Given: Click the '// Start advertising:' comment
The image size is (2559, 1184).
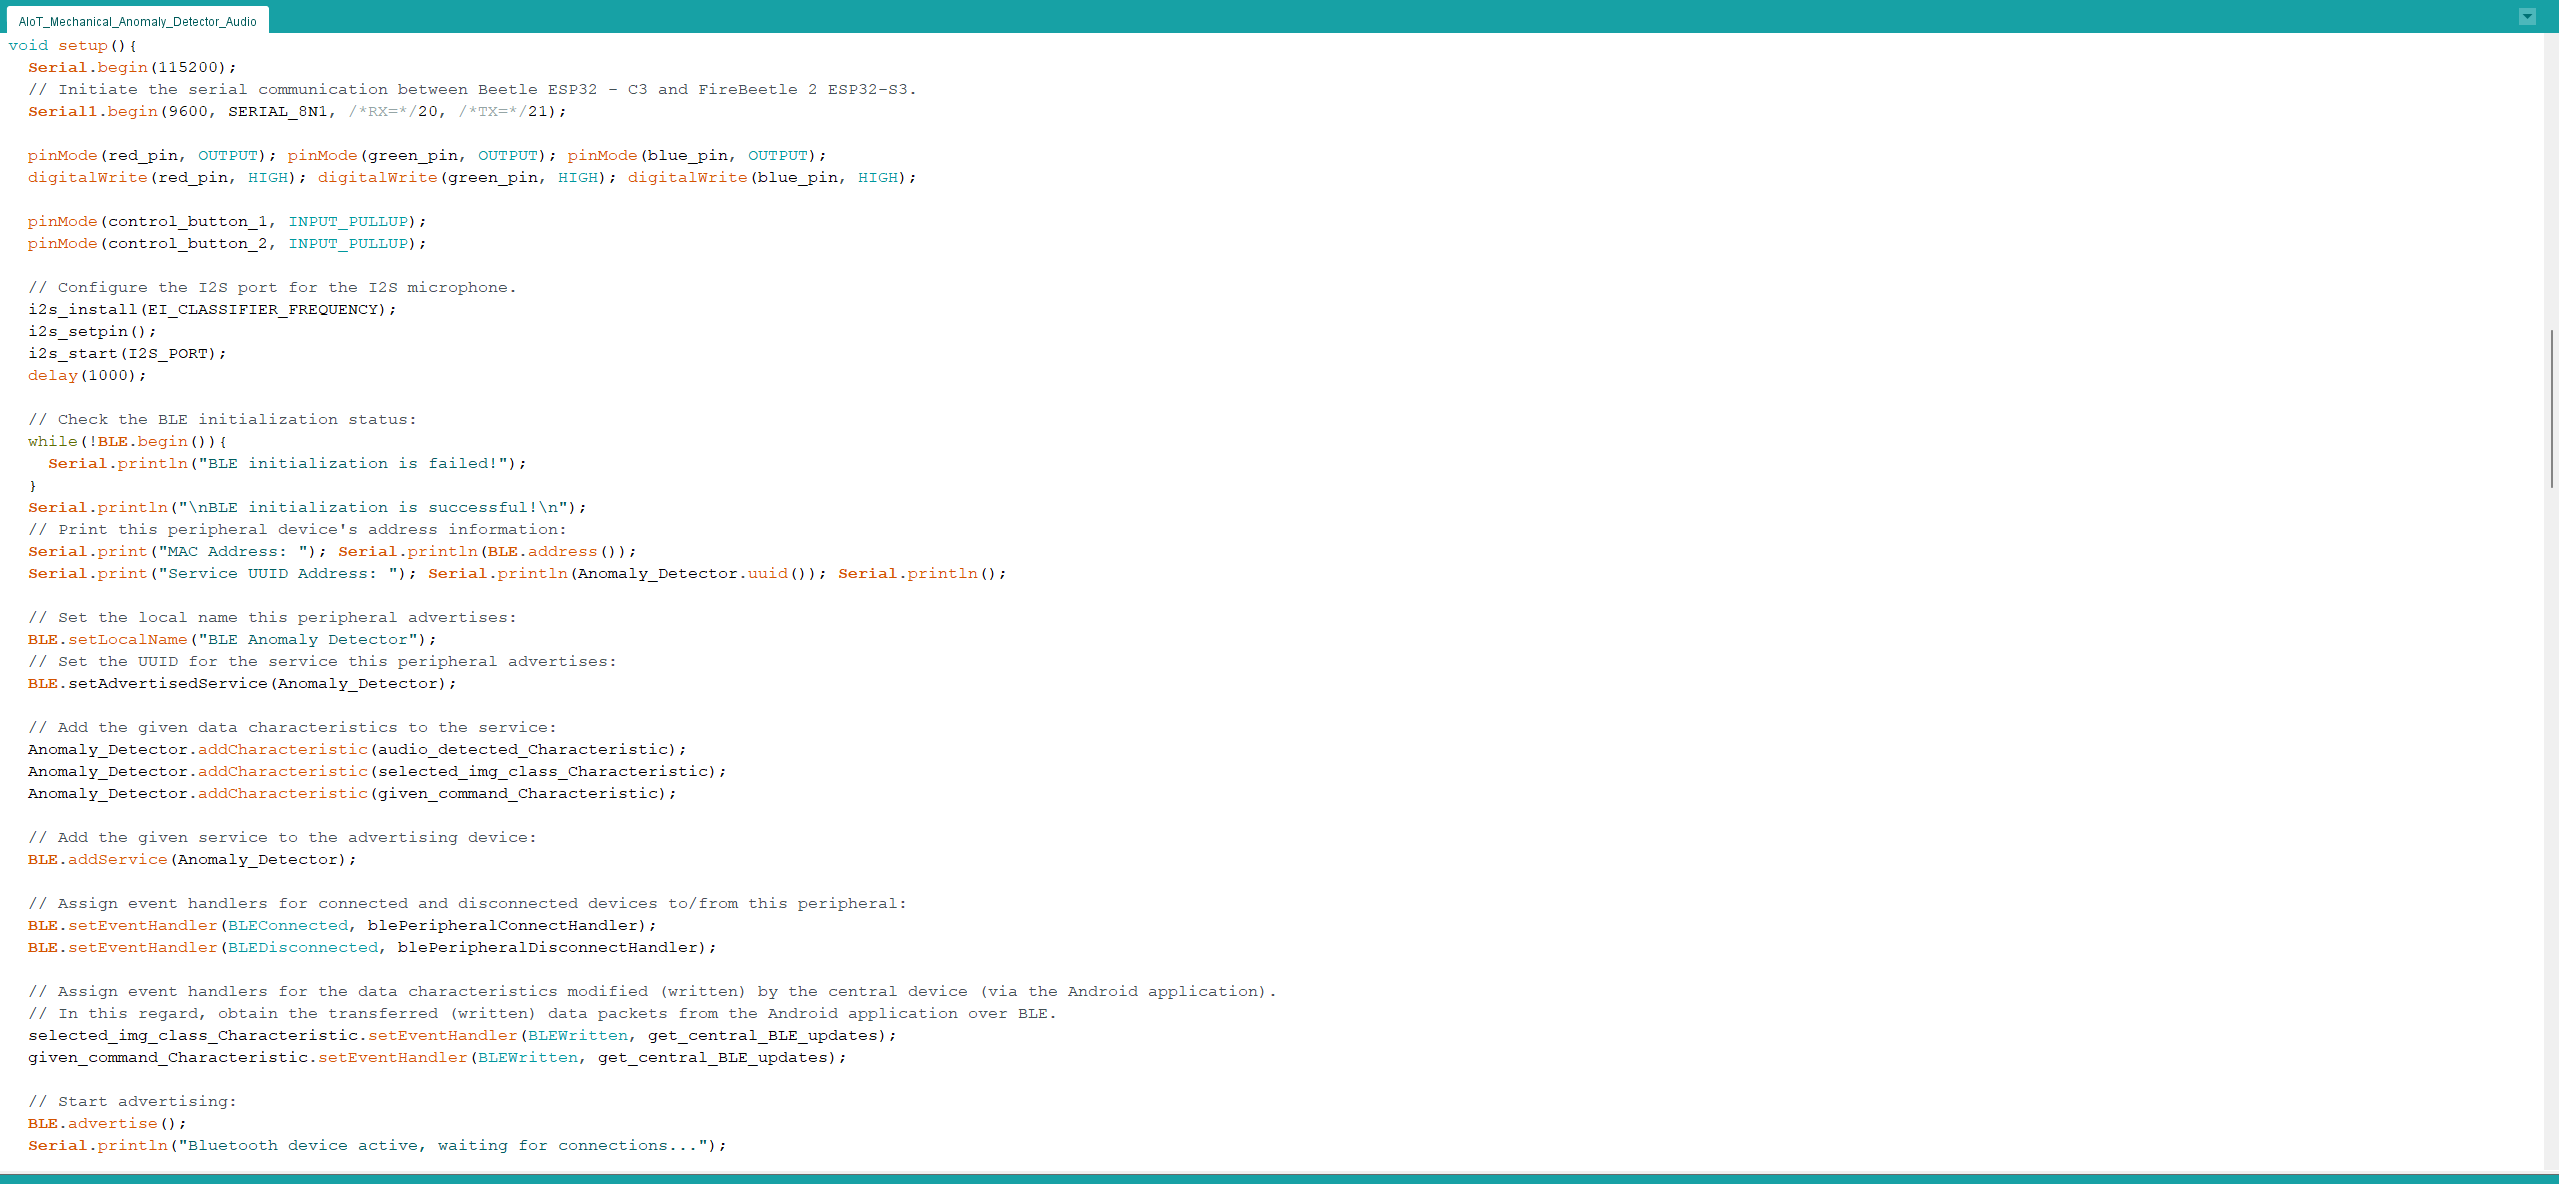Looking at the screenshot, I should click(x=132, y=1101).
